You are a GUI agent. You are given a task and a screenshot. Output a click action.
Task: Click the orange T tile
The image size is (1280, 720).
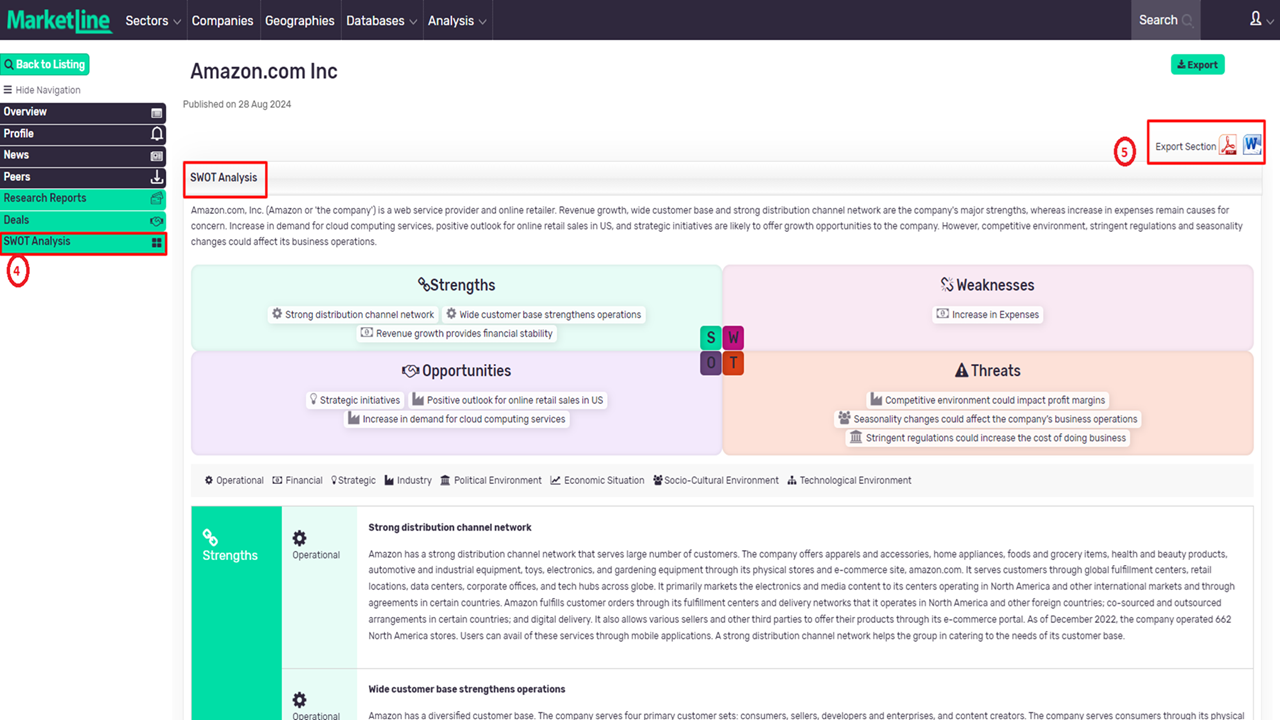[733, 363]
